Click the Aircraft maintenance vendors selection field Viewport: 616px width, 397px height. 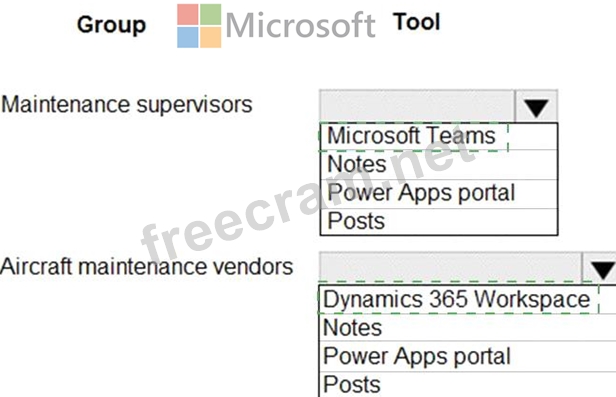pos(451,268)
